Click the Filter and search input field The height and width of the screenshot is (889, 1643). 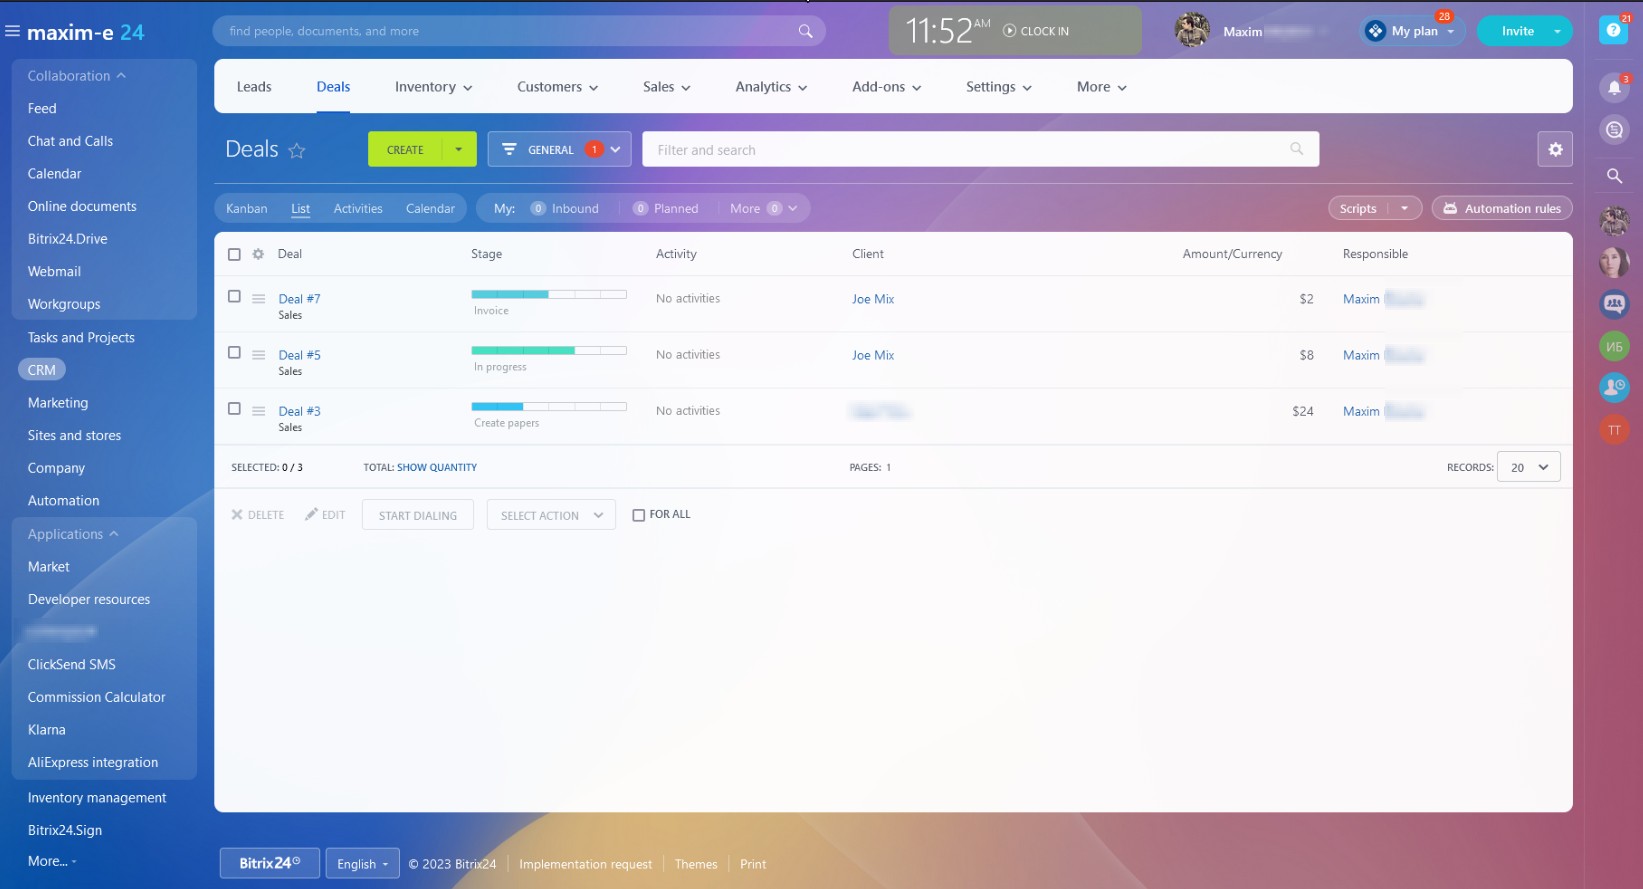(980, 149)
